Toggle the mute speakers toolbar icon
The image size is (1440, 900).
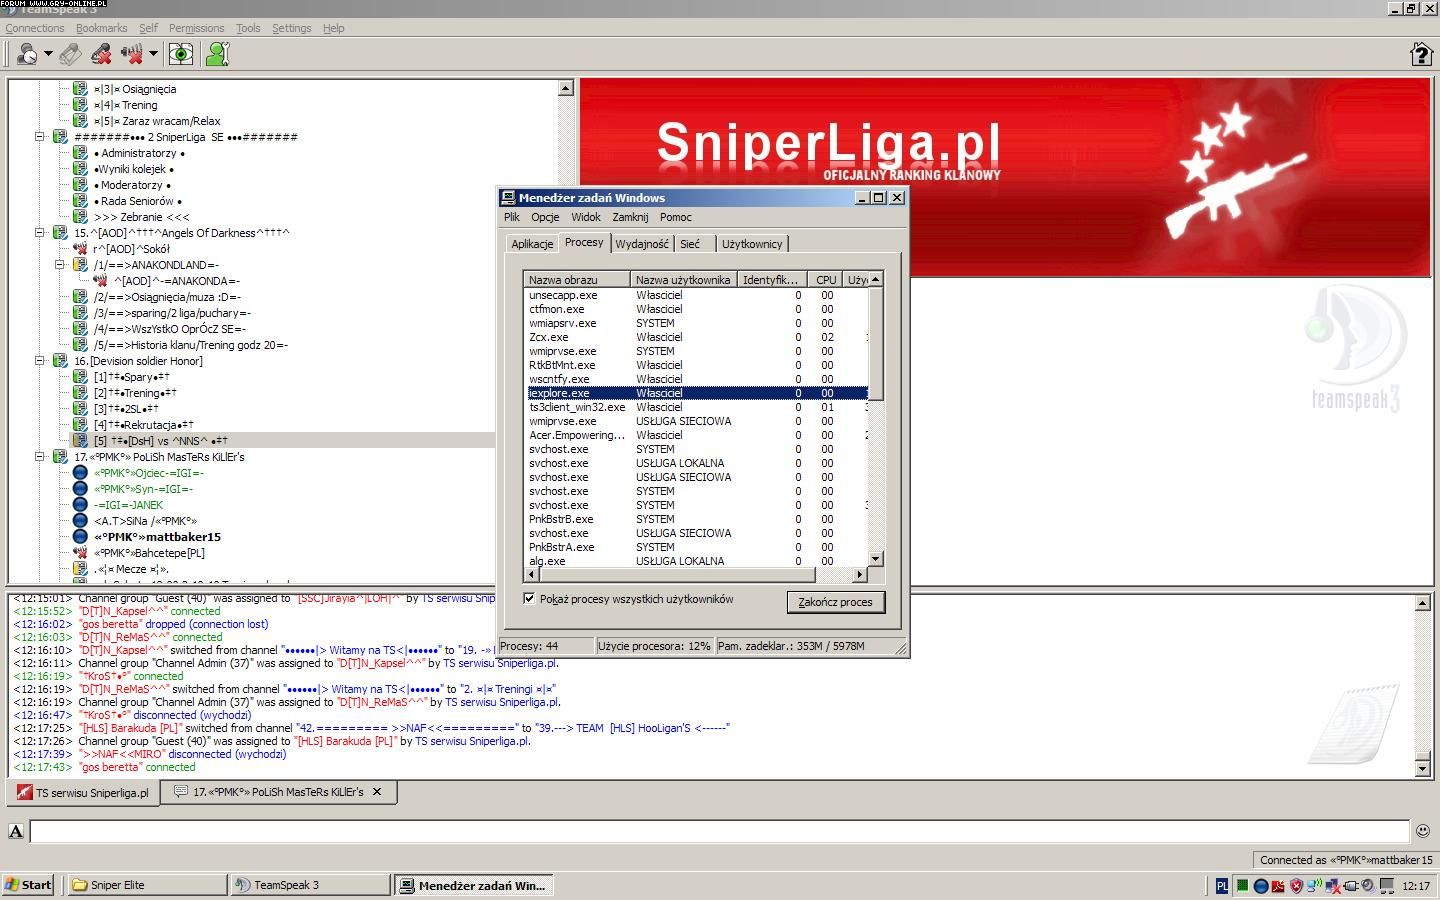click(x=132, y=54)
